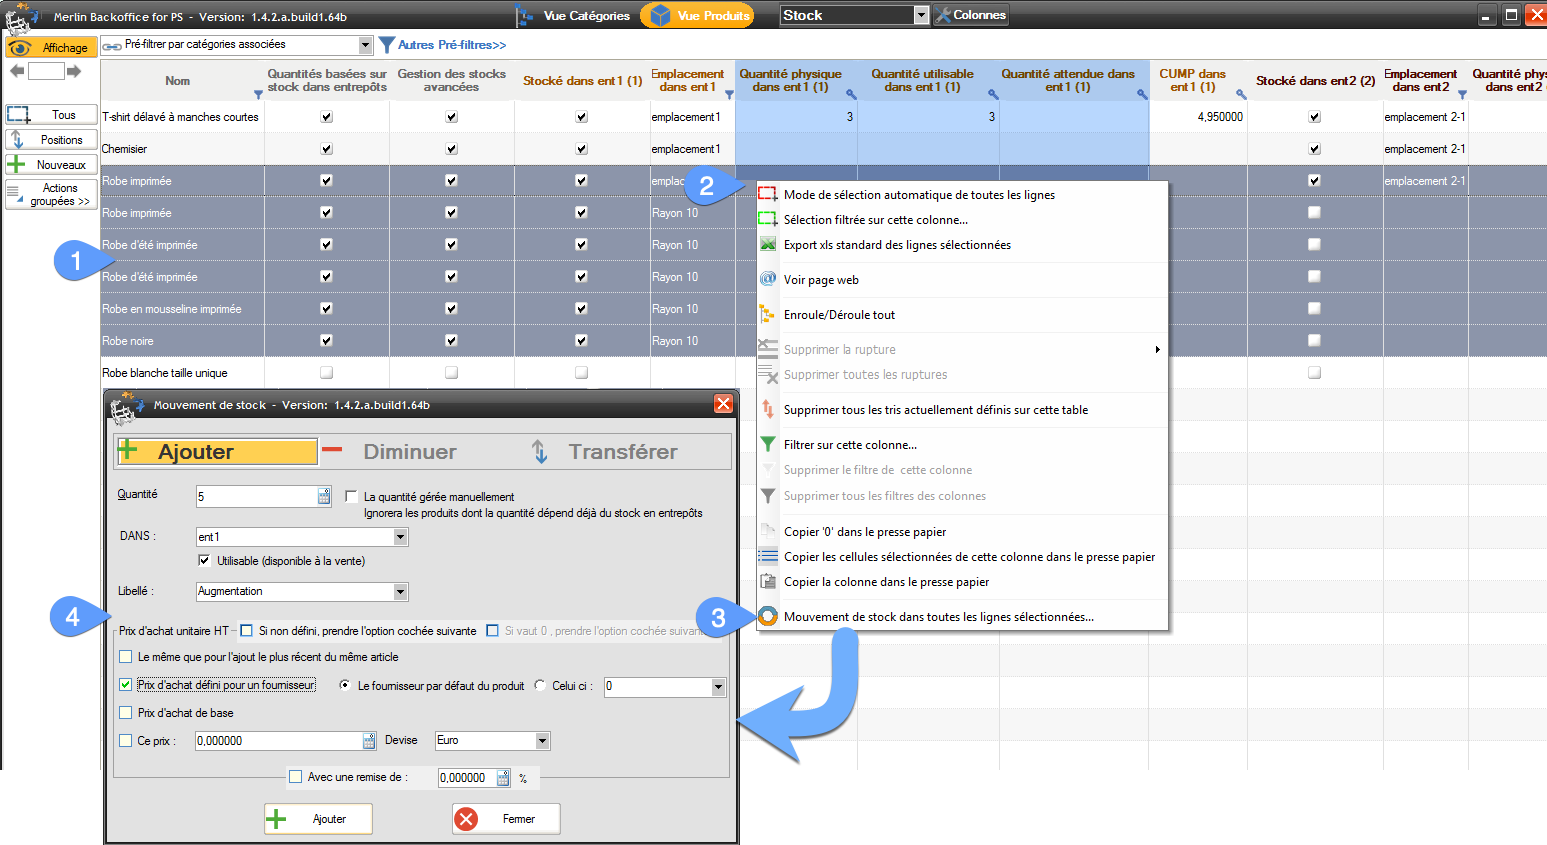Click the Export xls icon in context menu
This screenshot has width=1547, height=845.
(x=767, y=245)
